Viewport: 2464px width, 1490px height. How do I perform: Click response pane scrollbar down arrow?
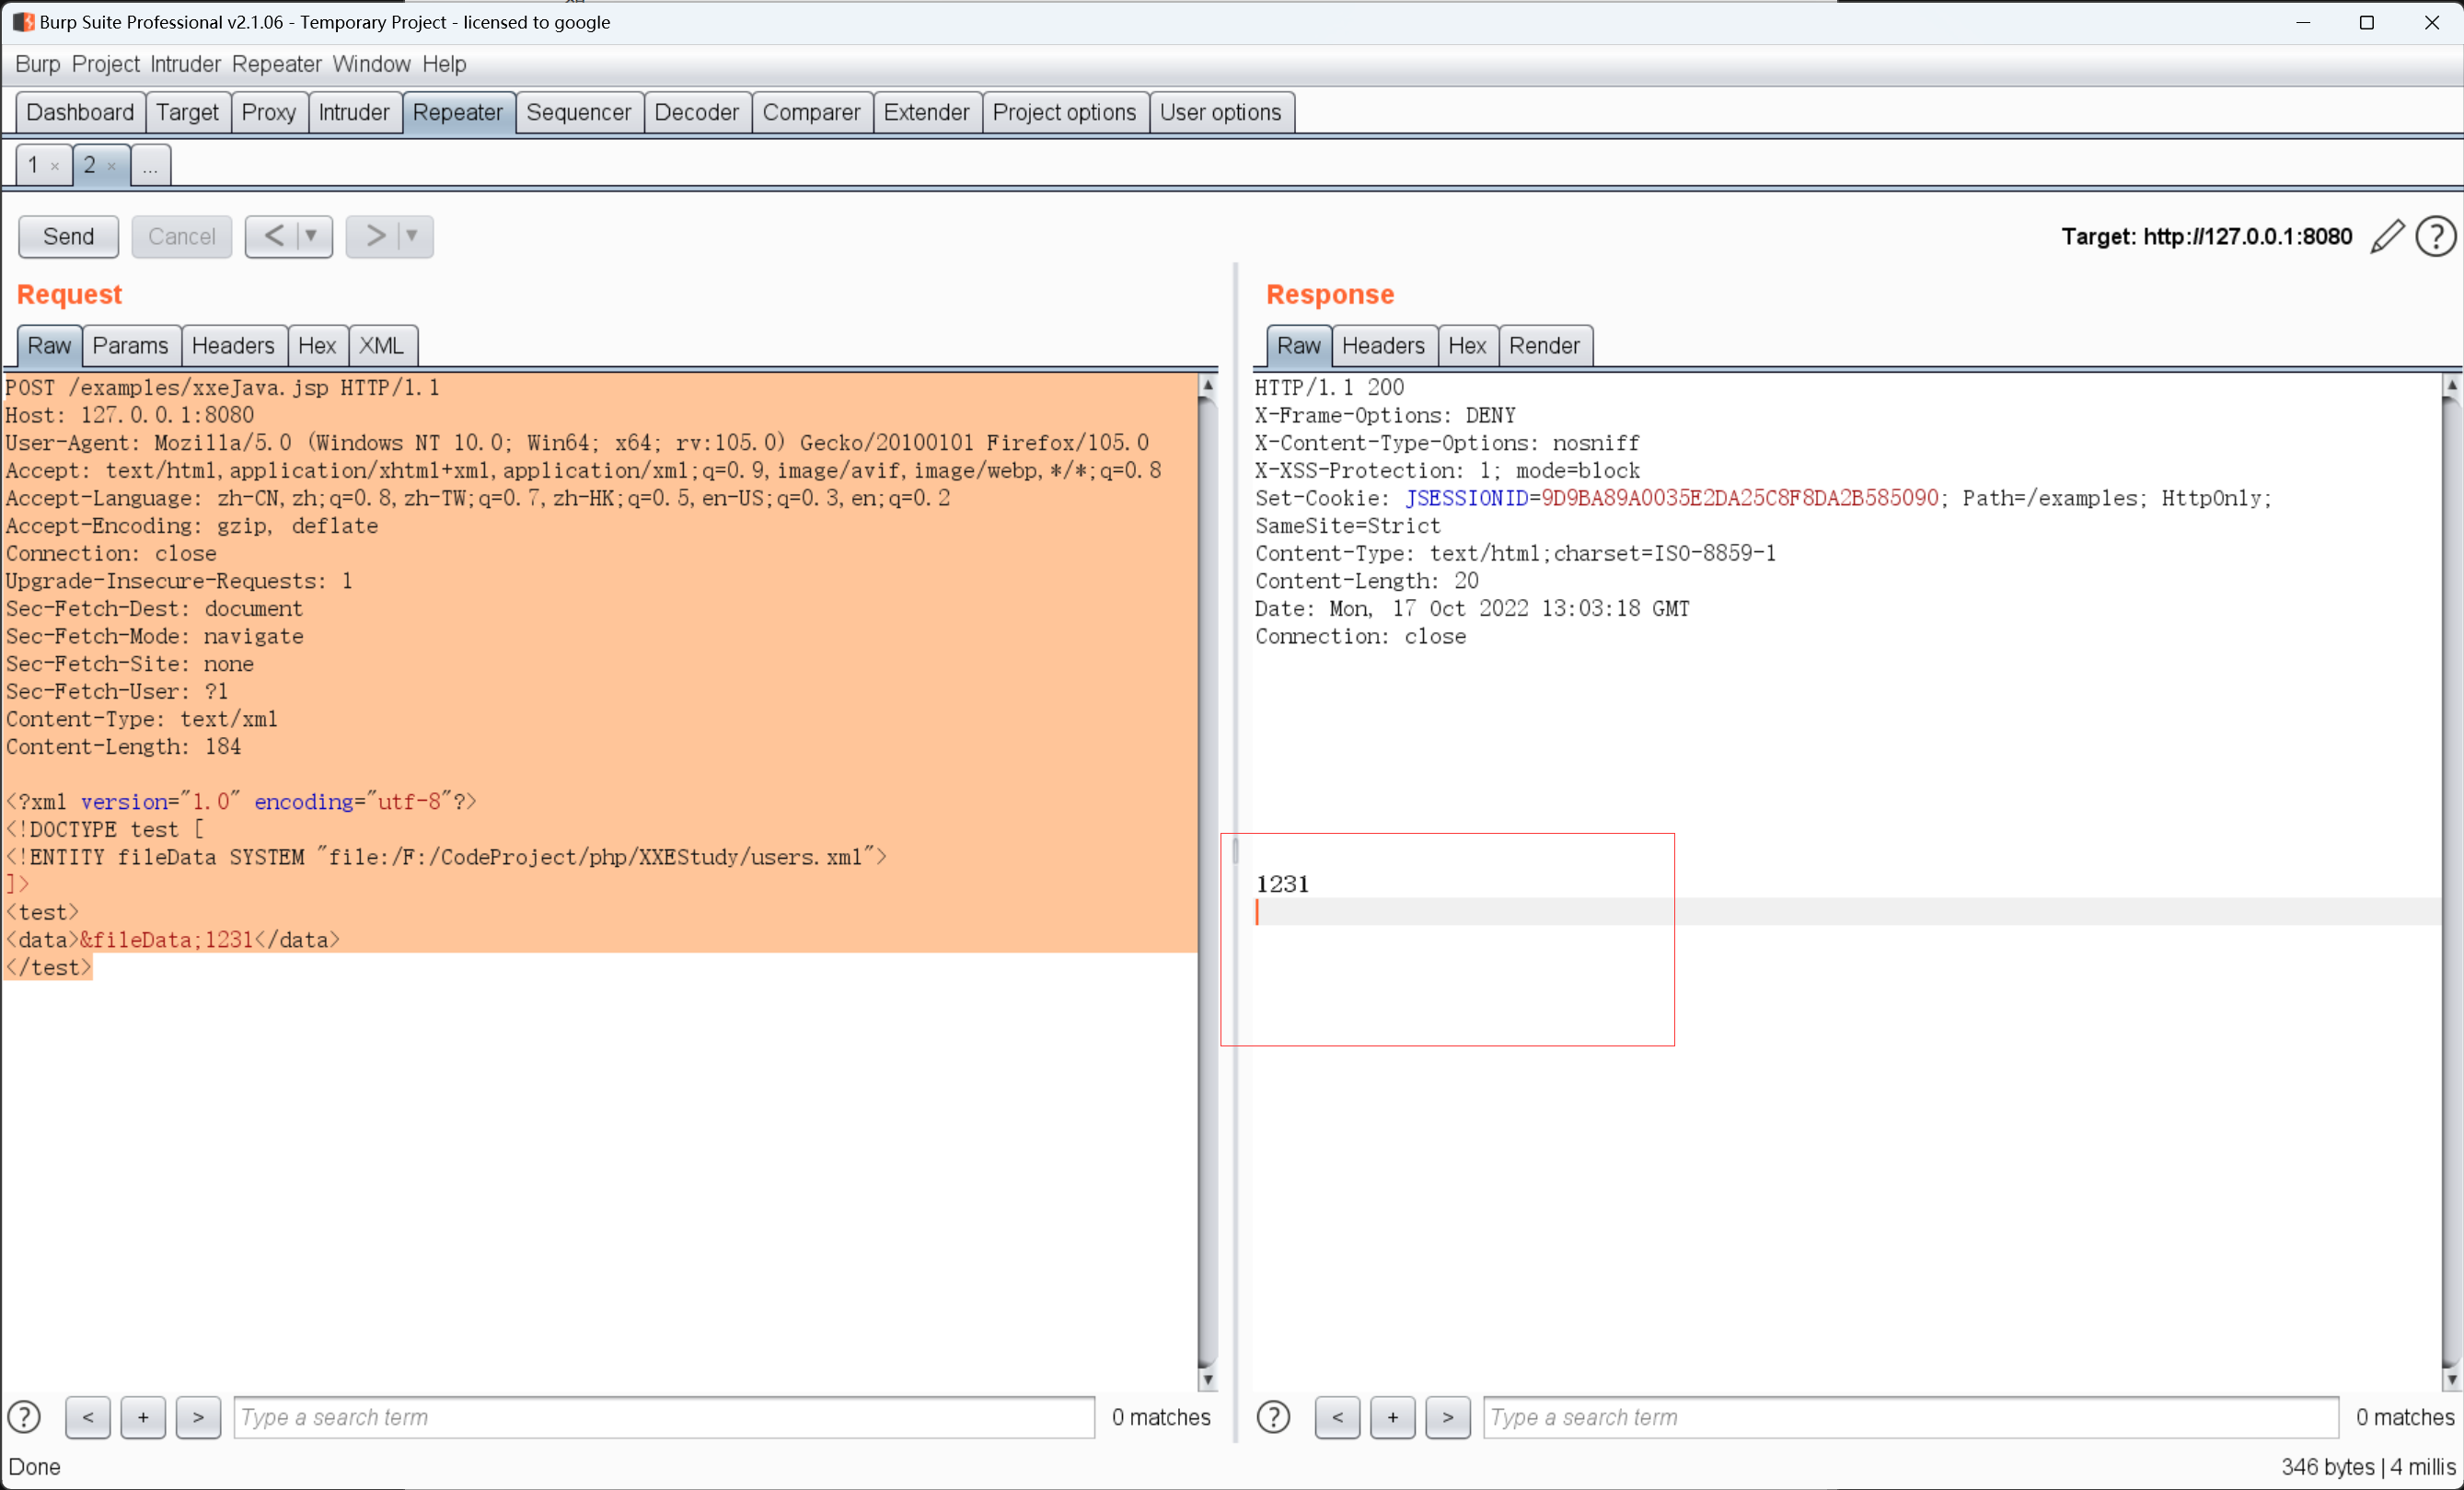click(2451, 1379)
